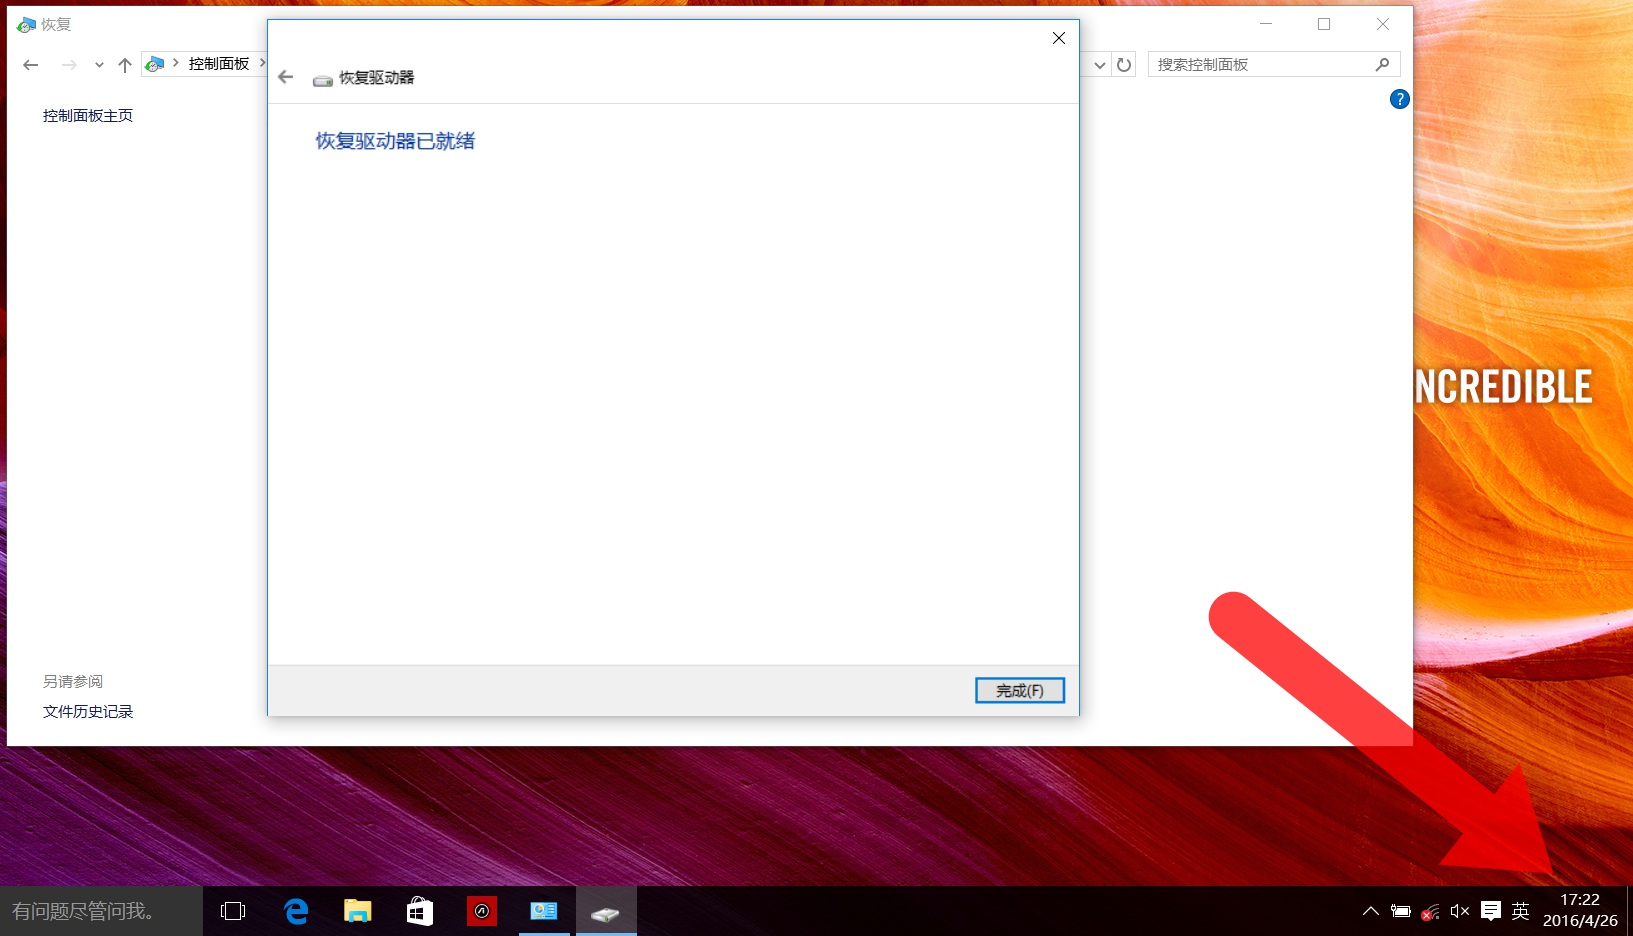Open Action Center from the system tray
The image size is (1633, 936).
coord(1489,910)
